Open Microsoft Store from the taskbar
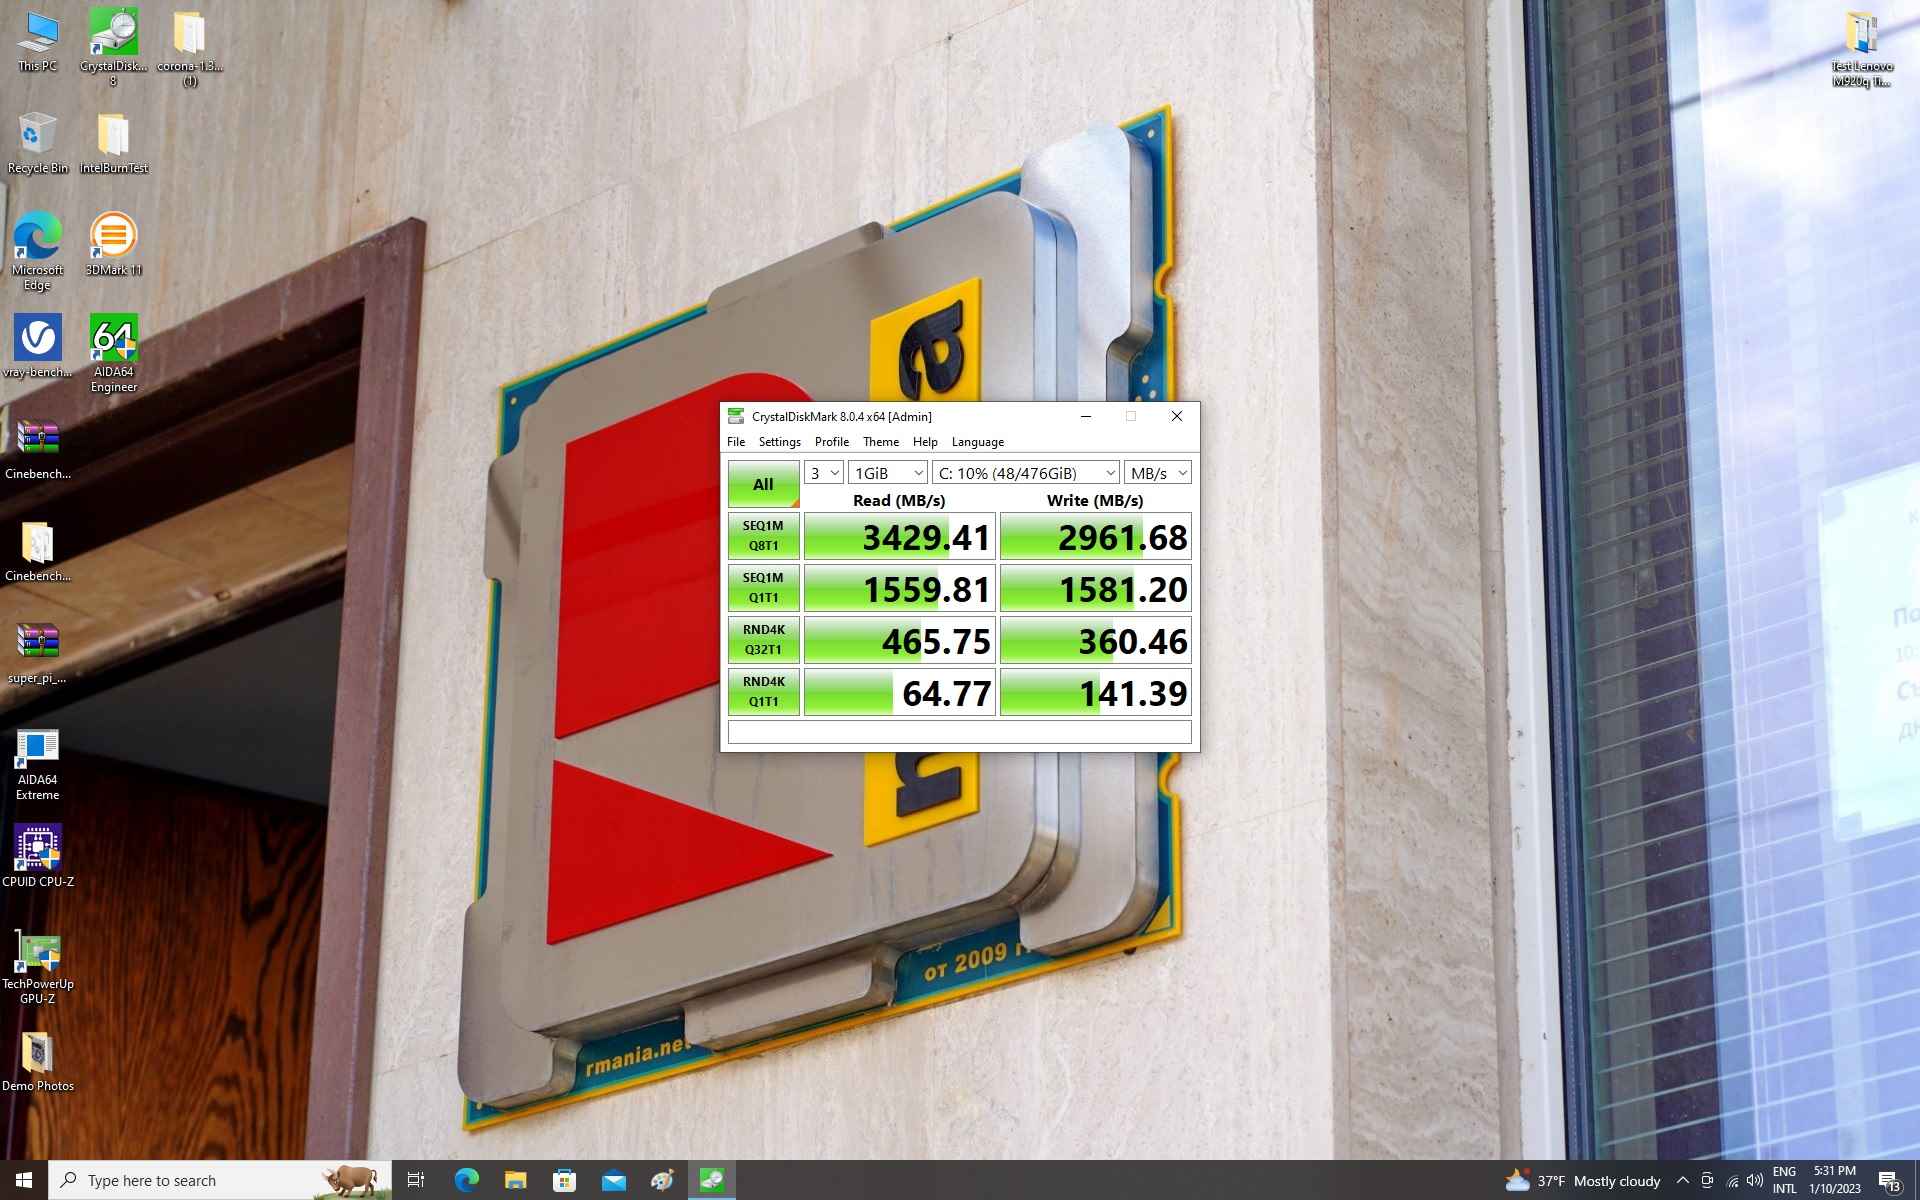 click(564, 1180)
